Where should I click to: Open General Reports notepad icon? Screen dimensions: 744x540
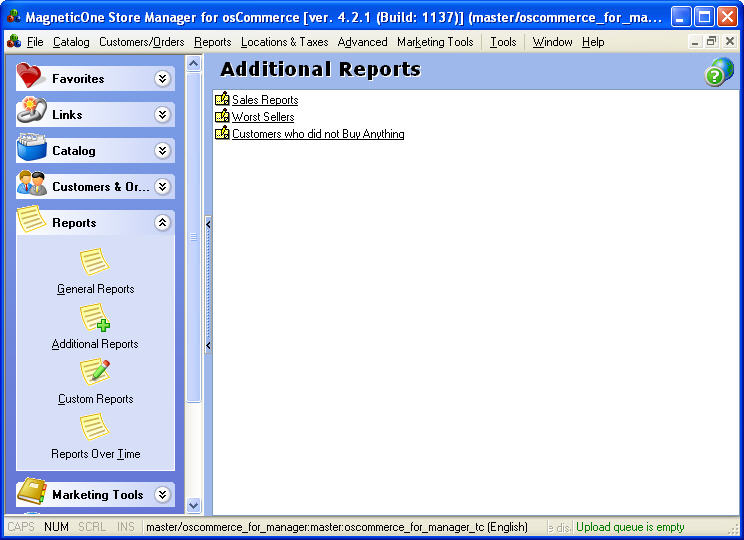tap(94, 261)
